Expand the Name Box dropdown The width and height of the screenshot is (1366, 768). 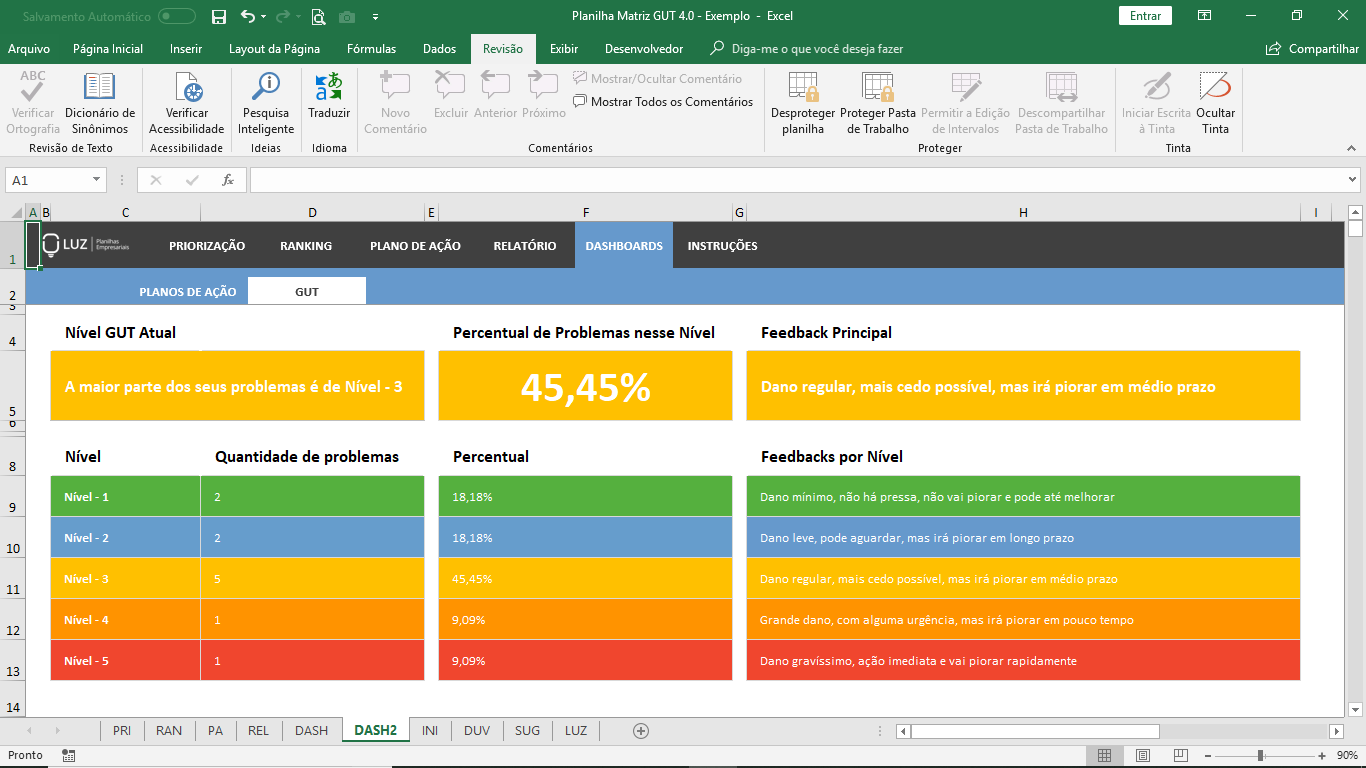point(97,180)
